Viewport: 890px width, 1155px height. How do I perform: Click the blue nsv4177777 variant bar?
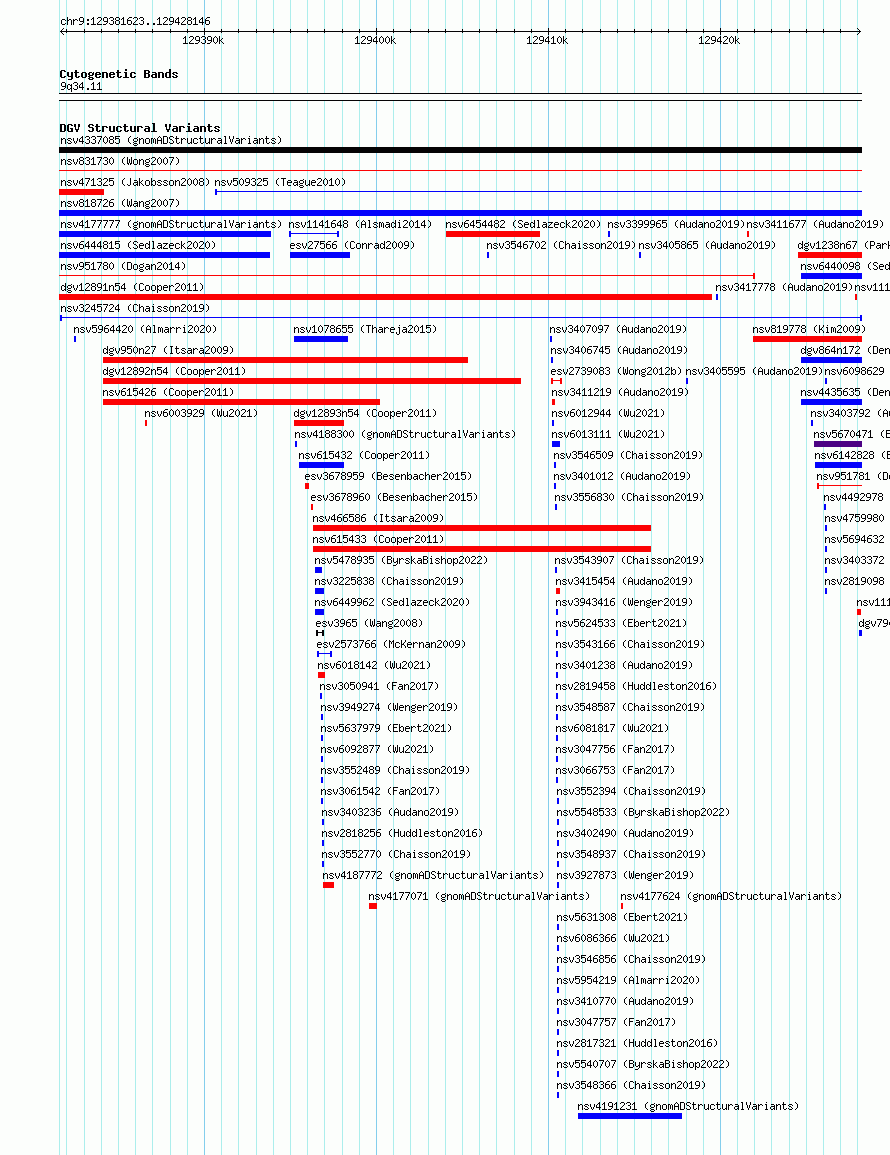click(165, 234)
